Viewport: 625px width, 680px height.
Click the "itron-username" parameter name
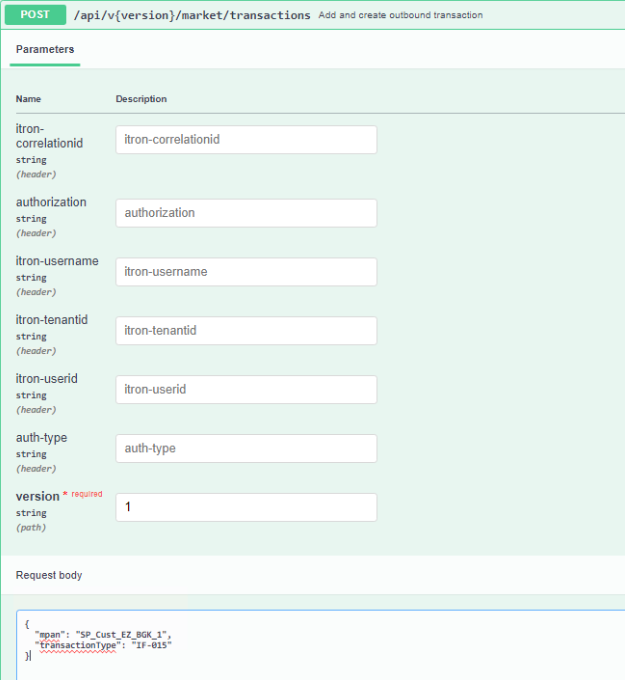[57, 261]
